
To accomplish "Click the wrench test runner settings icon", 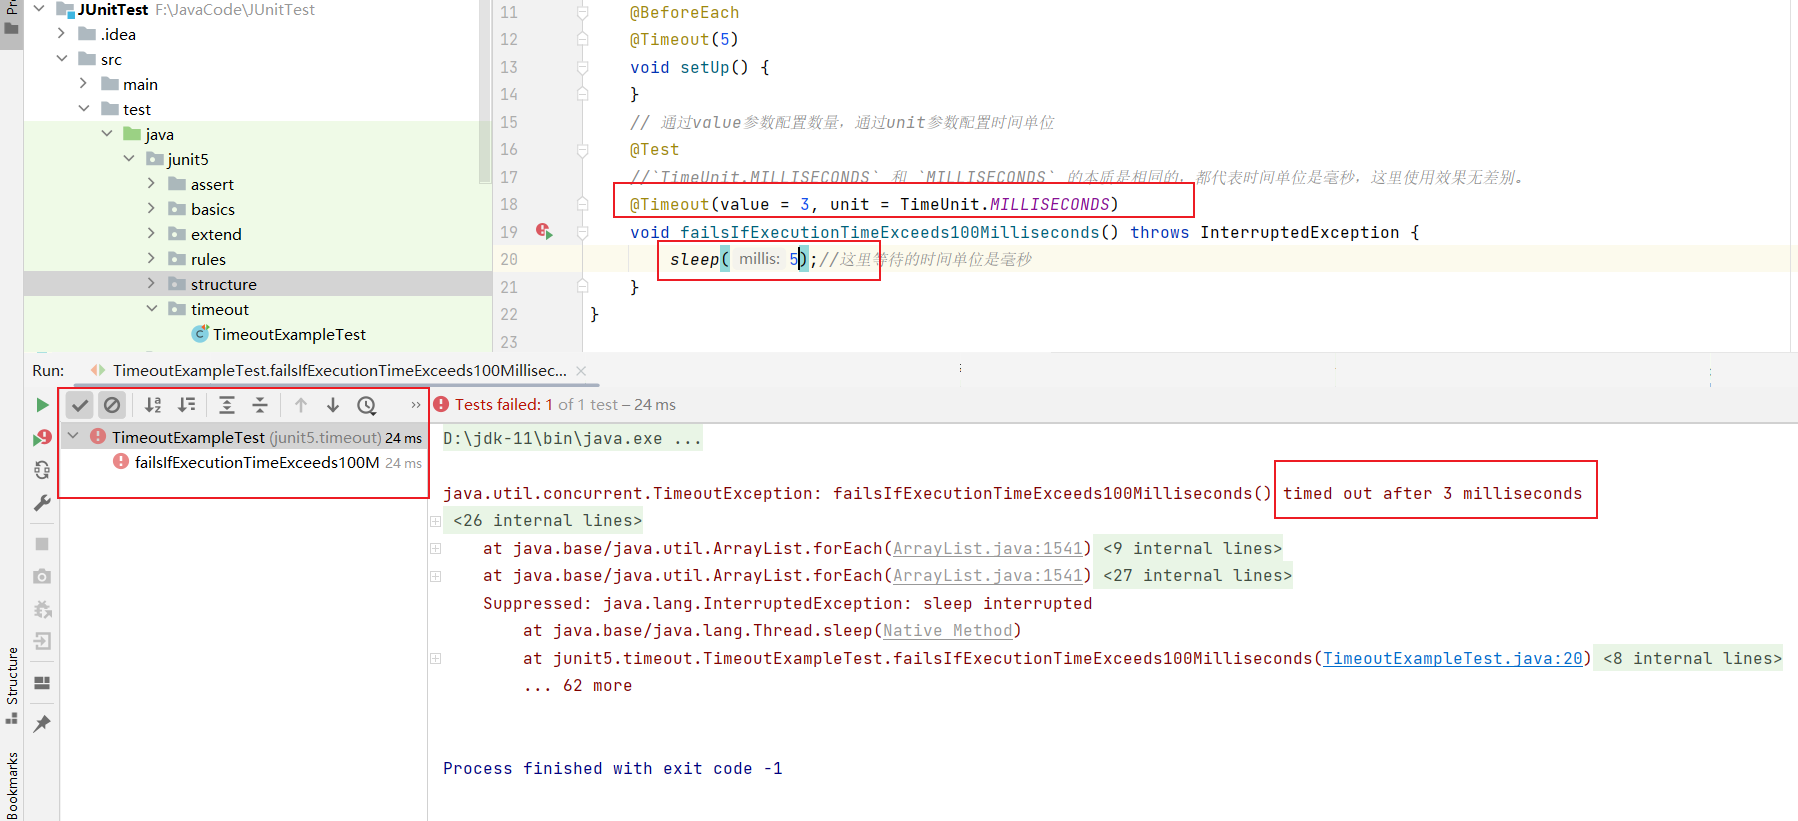I will pyautogui.click(x=42, y=503).
